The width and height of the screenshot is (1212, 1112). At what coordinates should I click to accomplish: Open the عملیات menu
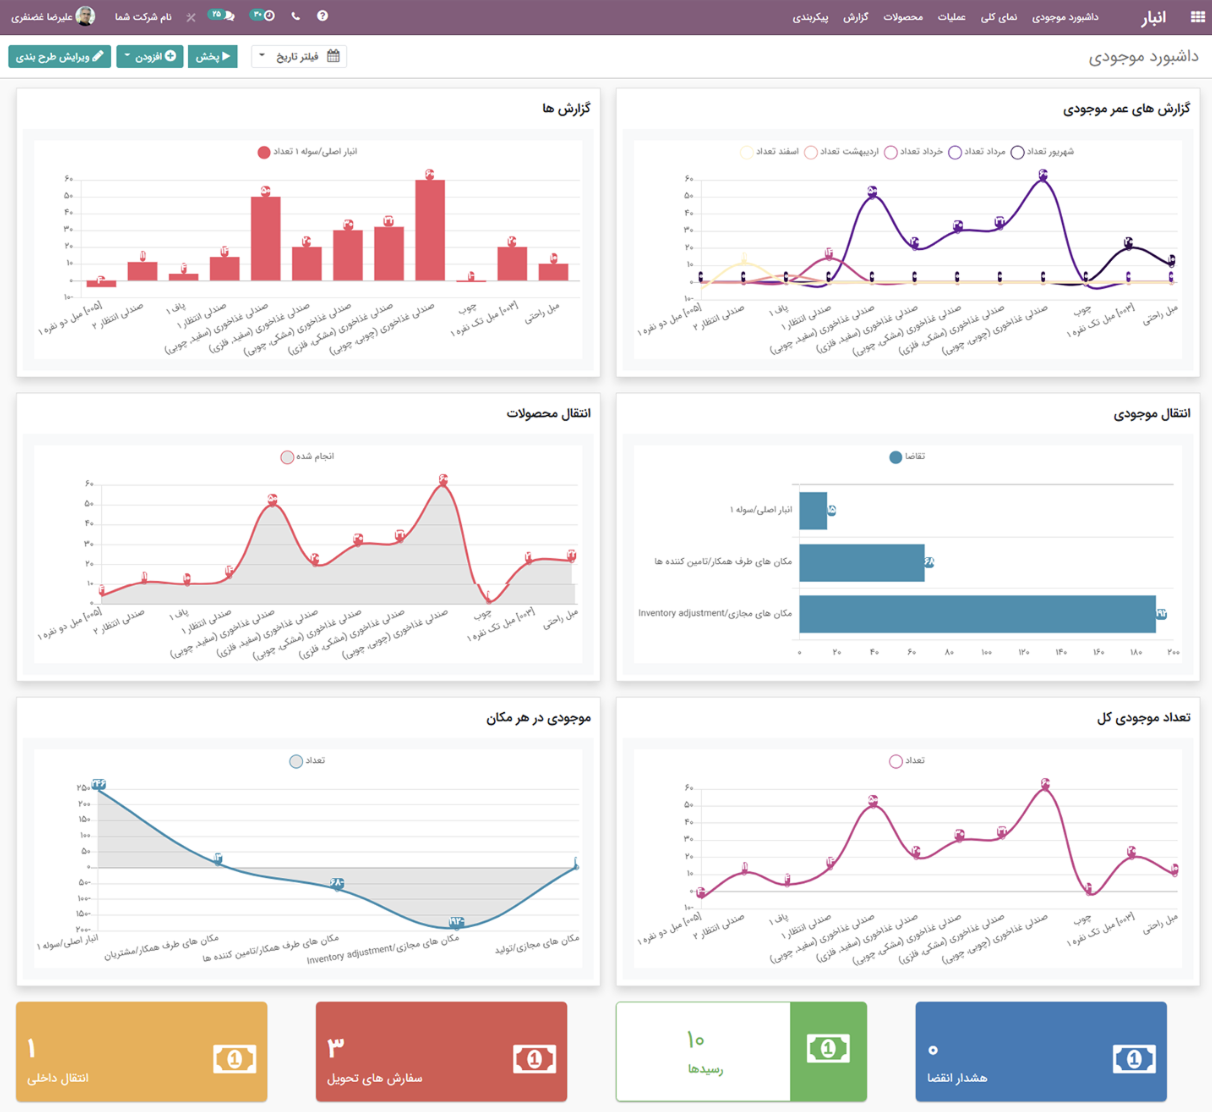[951, 17]
